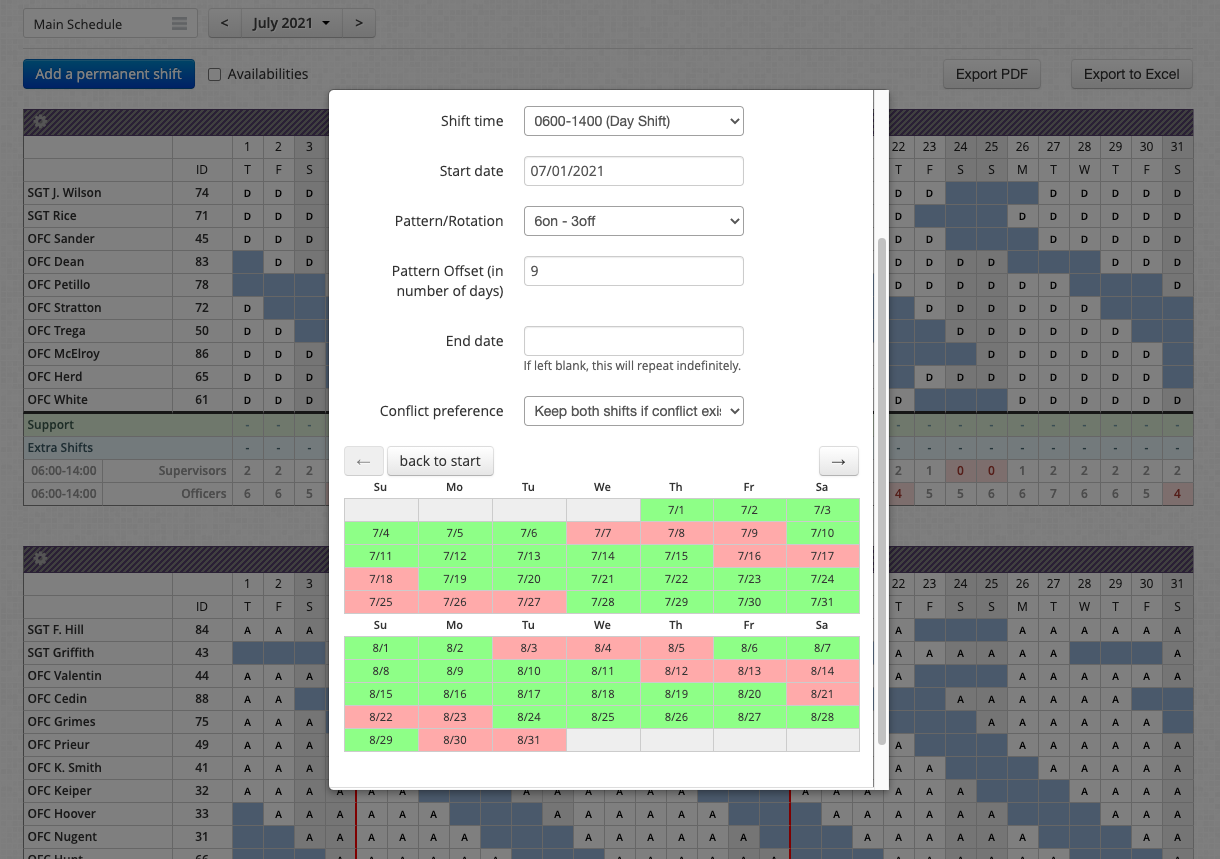Click the End date input field

tap(633, 340)
